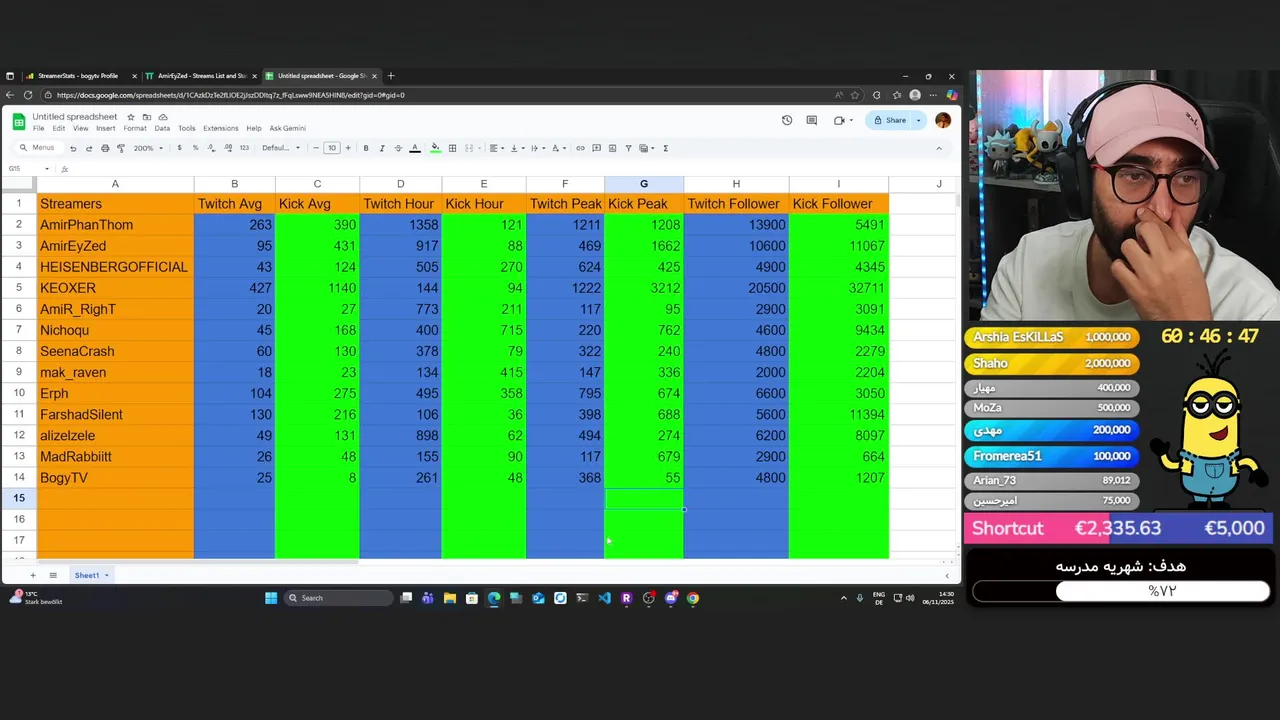Open Chrome from the taskbar
Screen dimensions: 1280x720
point(693,598)
